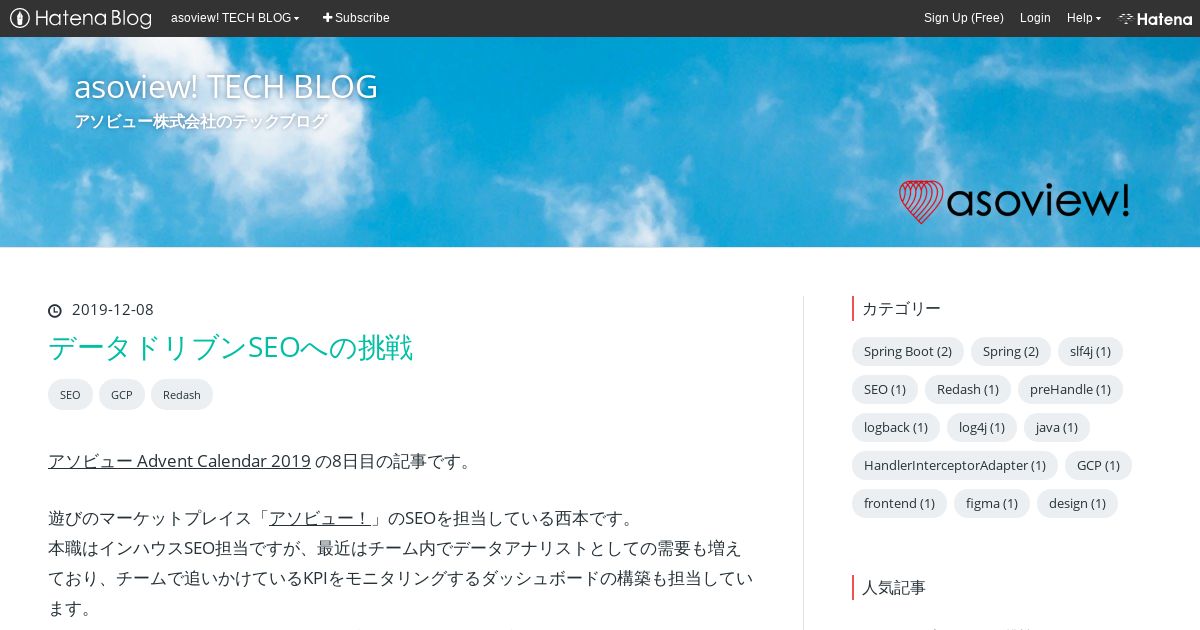Select the Redash tag under the title
This screenshot has width=1200, height=630.
(182, 395)
